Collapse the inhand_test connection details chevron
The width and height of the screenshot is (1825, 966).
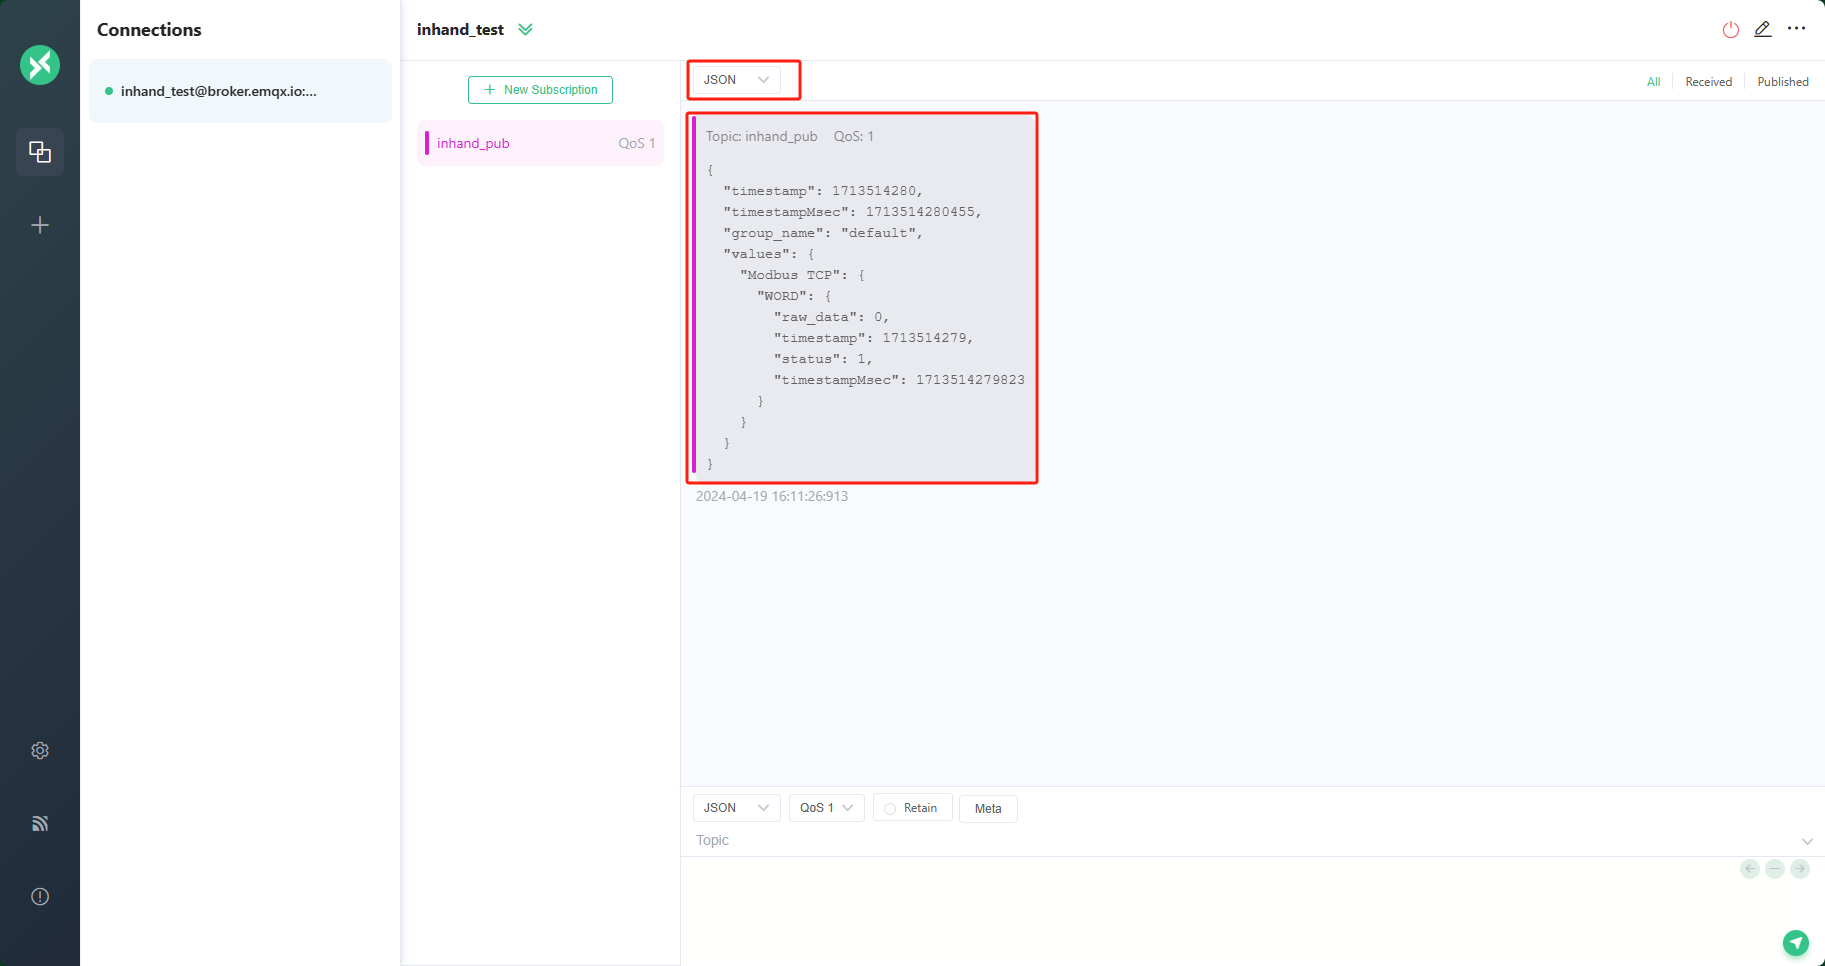(525, 30)
